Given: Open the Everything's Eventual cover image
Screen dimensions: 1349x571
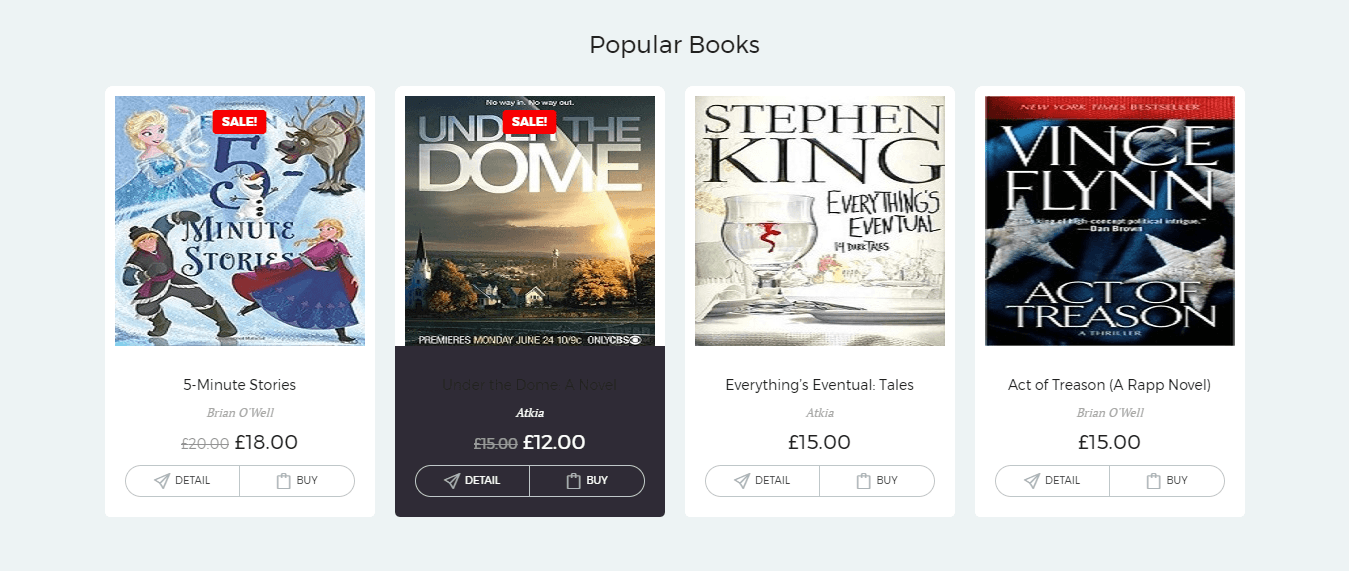Looking at the screenshot, I should (x=820, y=221).
